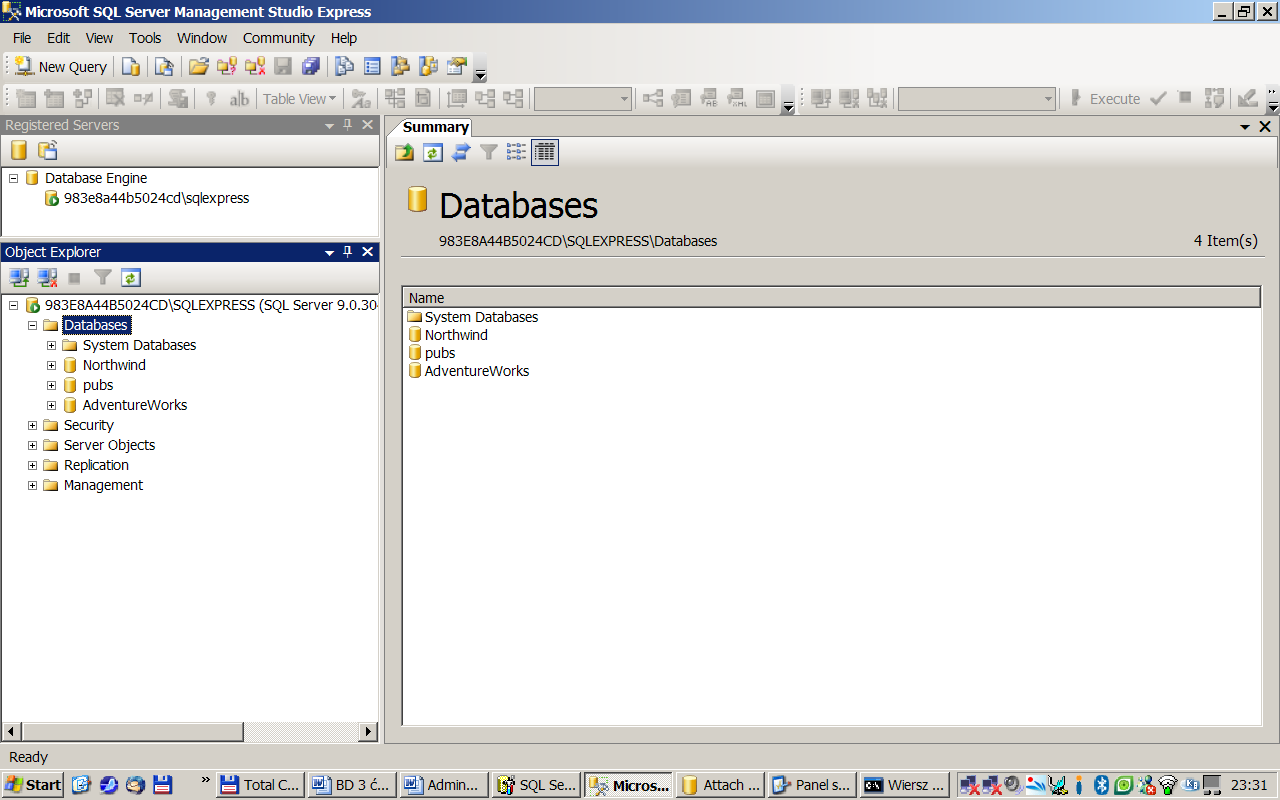
Task: Click the Object Explorer horizontal scrollbar
Action: click(x=189, y=732)
